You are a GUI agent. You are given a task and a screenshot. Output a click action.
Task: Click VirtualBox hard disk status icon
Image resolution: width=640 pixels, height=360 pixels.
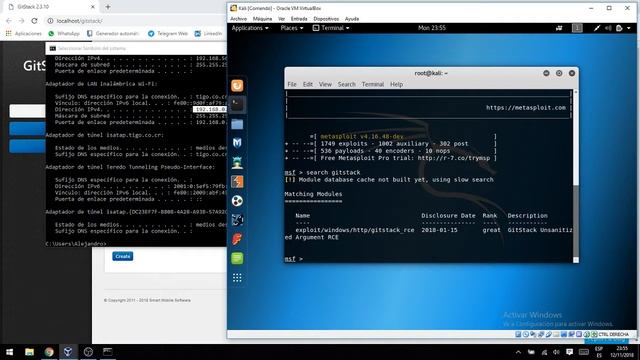point(518,334)
